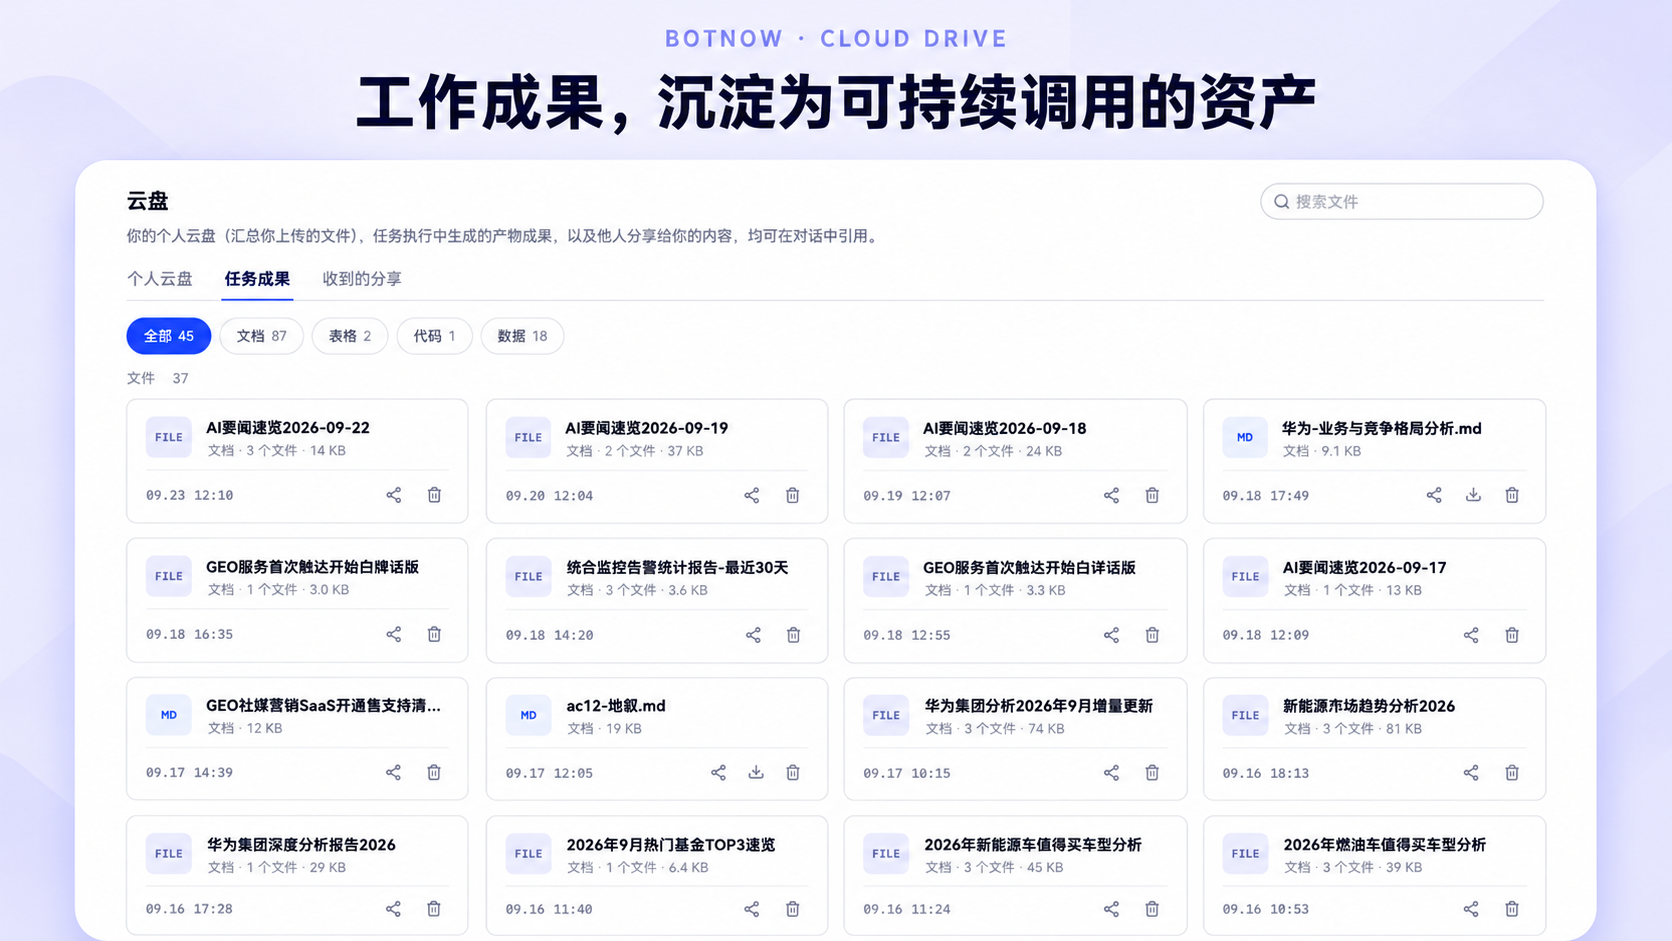Delete 统合监控告警统计报告-最近30天 file
Image resolution: width=1672 pixels, height=941 pixels.
click(x=793, y=635)
